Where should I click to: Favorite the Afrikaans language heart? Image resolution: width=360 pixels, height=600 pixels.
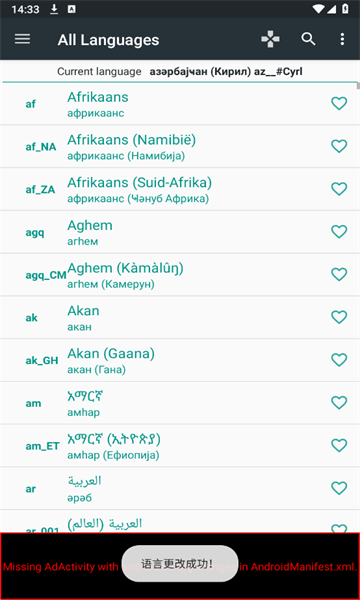pyautogui.click(x=339, y=103)
